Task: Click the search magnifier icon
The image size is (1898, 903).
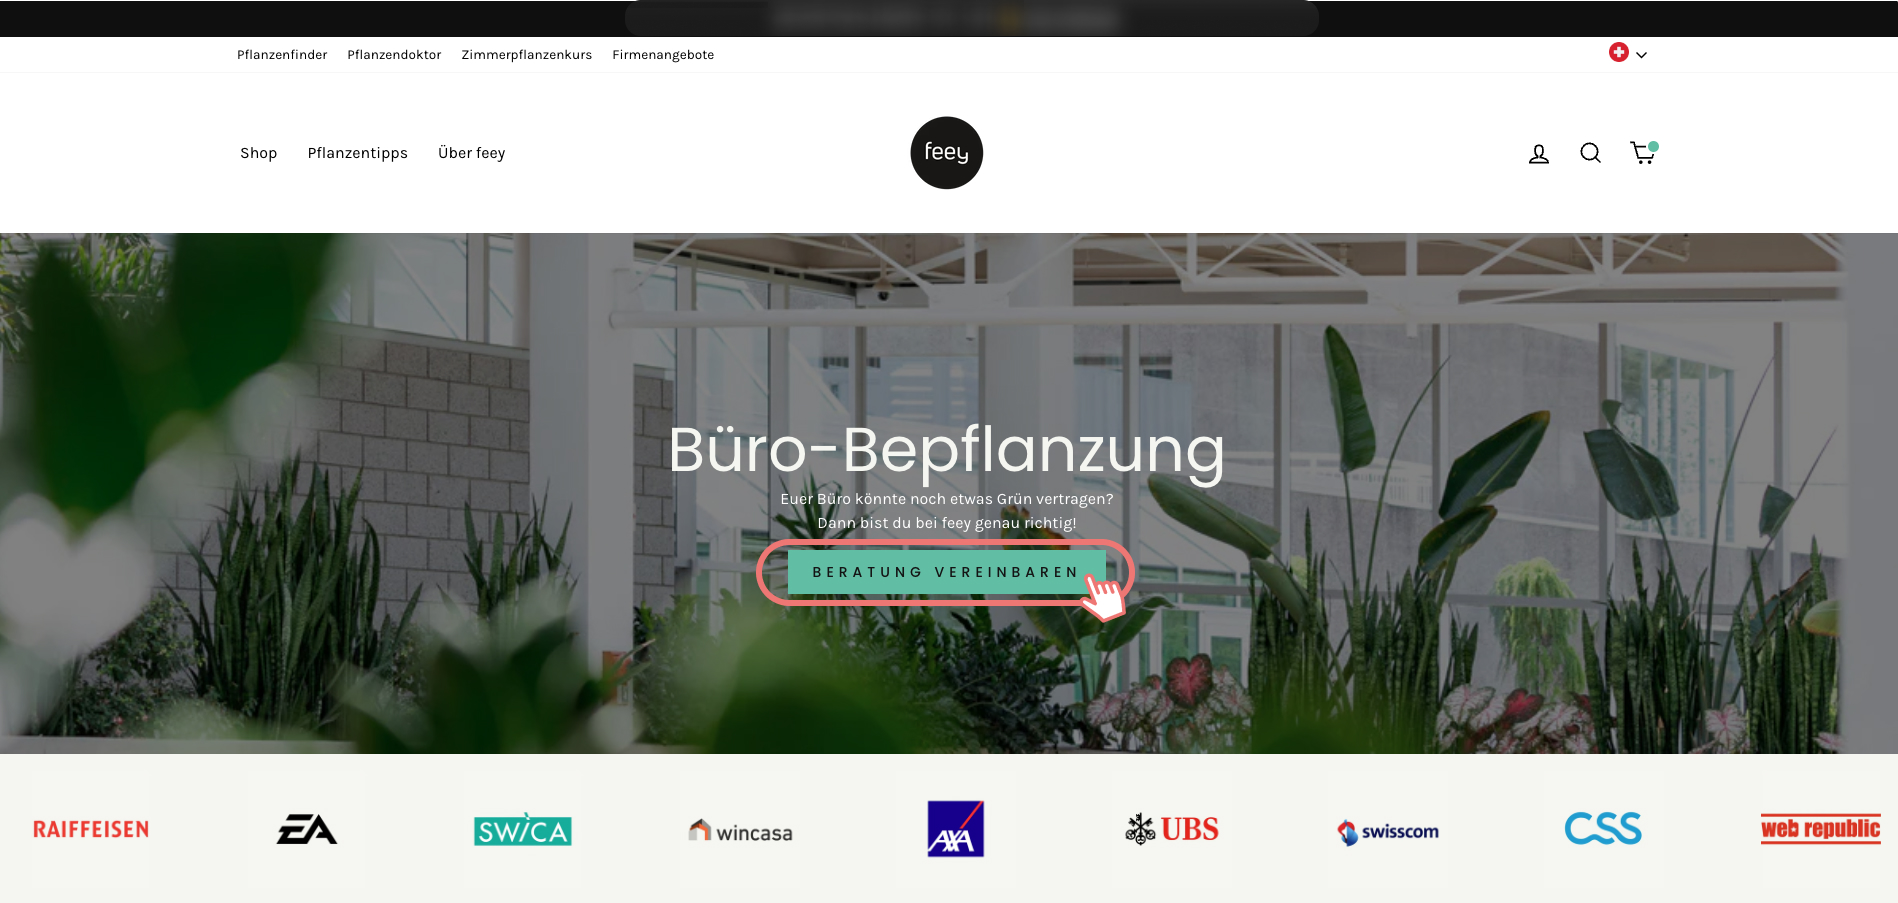Action: [1590, 153]
